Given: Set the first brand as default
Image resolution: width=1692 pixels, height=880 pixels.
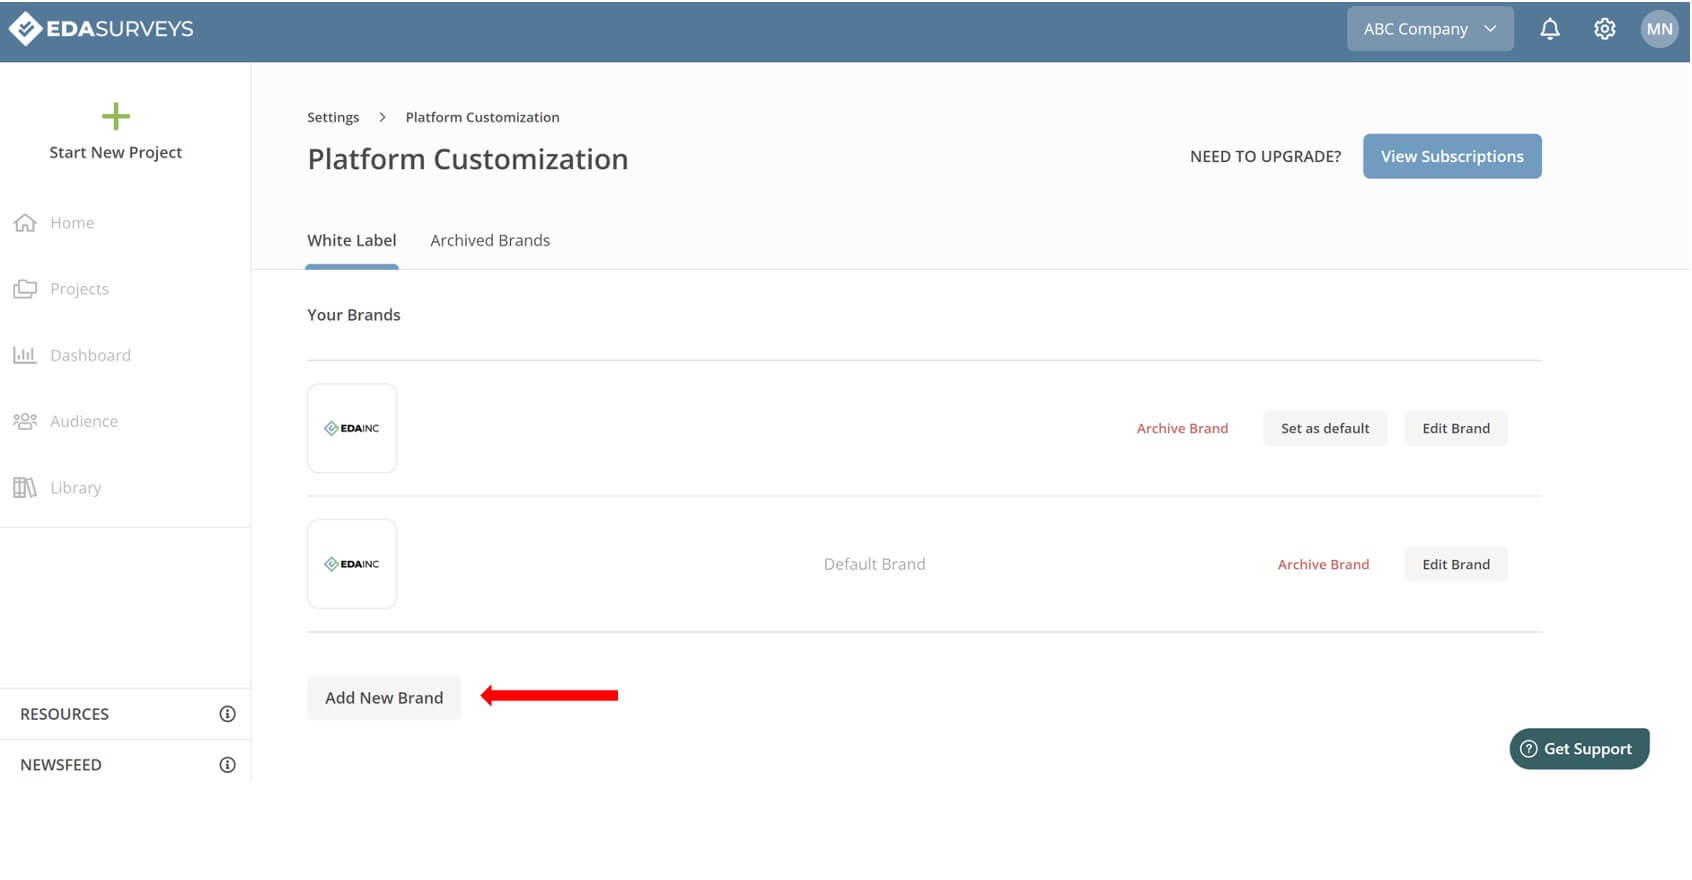Looking at the screenshot, I should pyautogui.click(x=1325, y=428).
